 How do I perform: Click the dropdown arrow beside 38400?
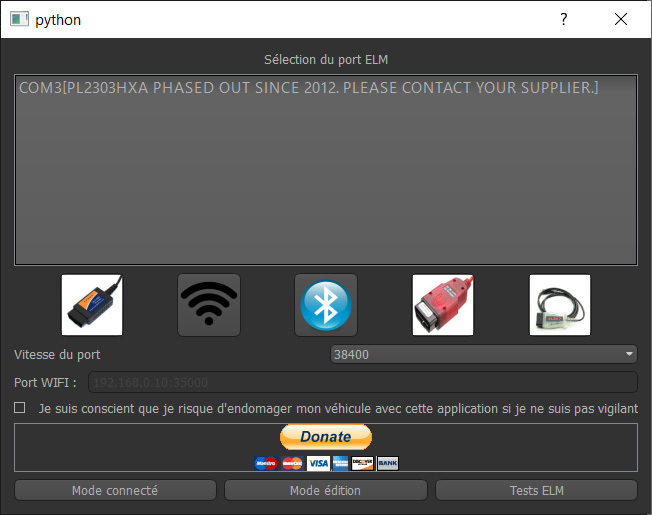click(629, 355)
